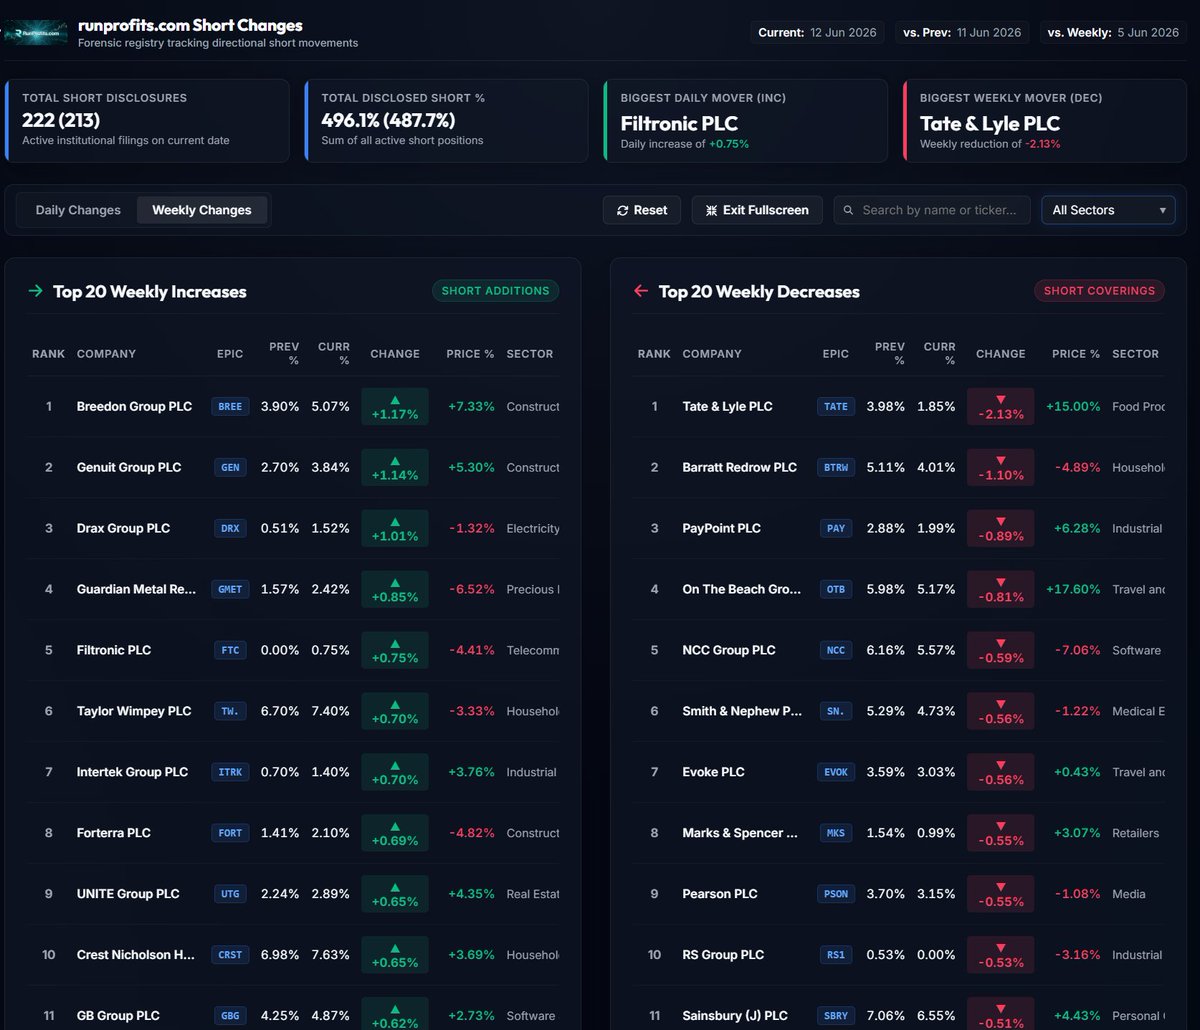This screenshot has width=1200, height=1030.
Task: Select Breedon Group PLC row name
Action: [x=134, y=406]
